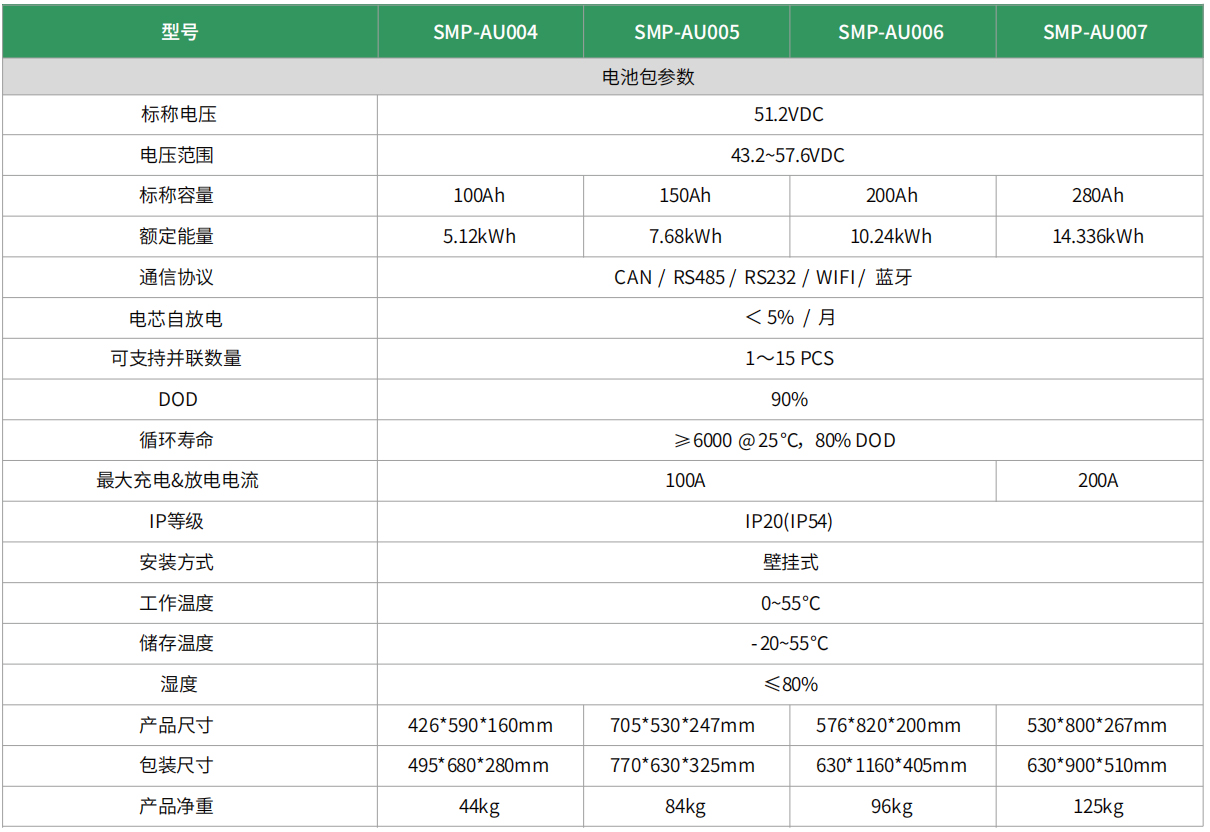The image size is (1210, 832).
Task: Click the CAN / RS485 communication protocol cell
Action: coord(763,277)
